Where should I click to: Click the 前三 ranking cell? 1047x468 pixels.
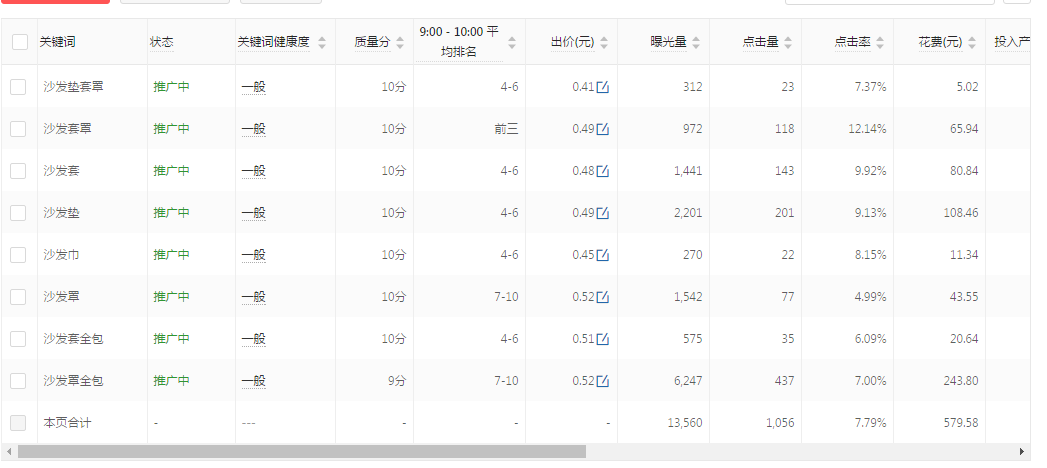click(x=506, y=129)
